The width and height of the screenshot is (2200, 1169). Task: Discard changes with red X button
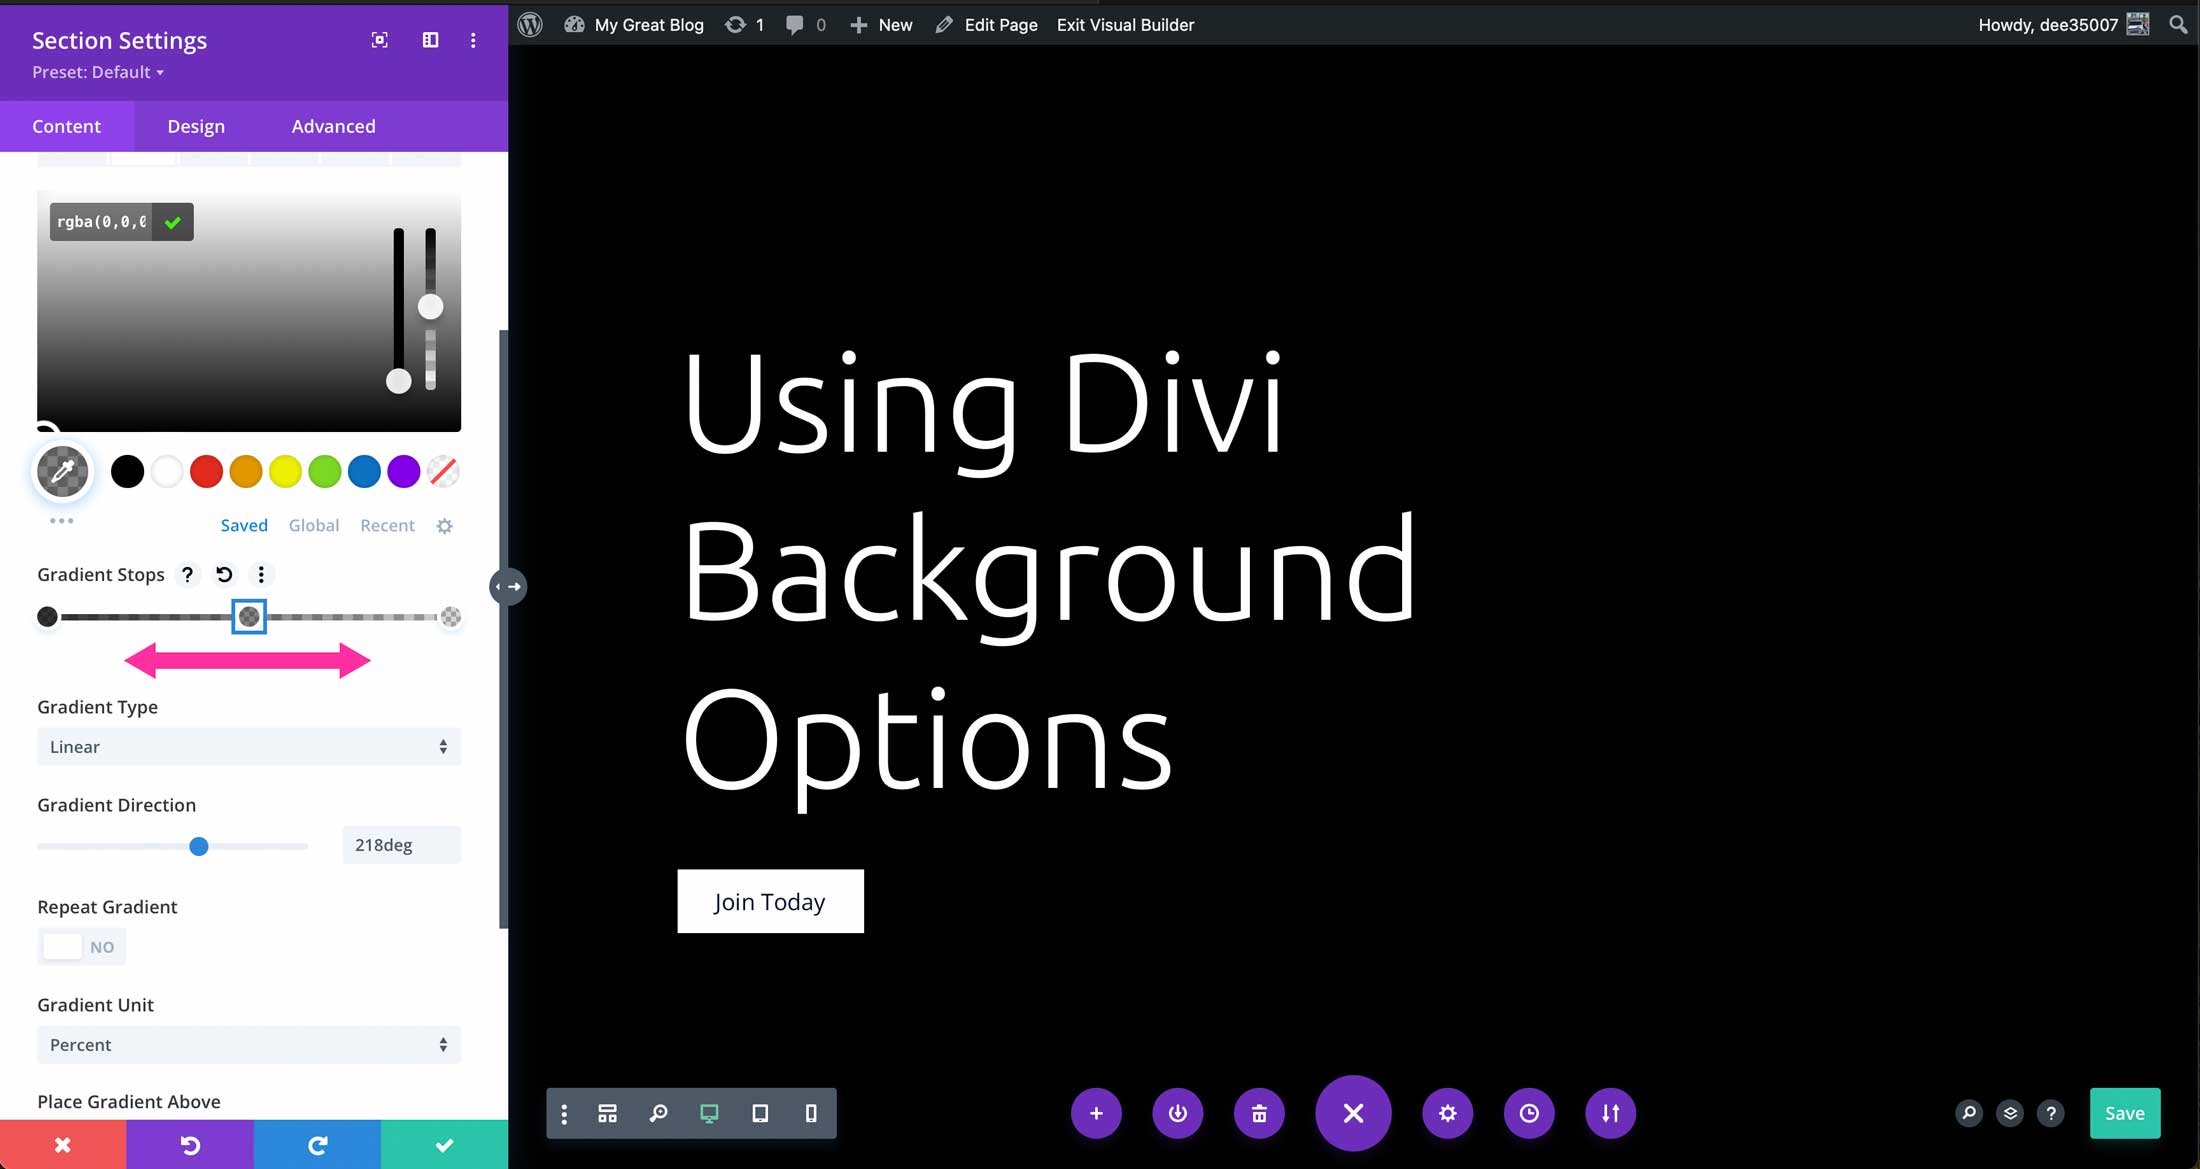63,1145
